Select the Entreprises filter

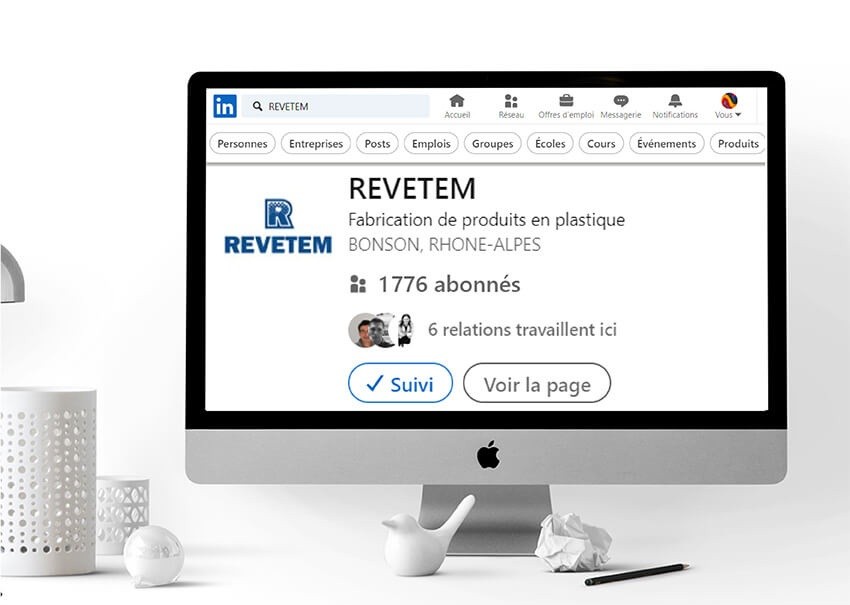[x=316, y=144]
